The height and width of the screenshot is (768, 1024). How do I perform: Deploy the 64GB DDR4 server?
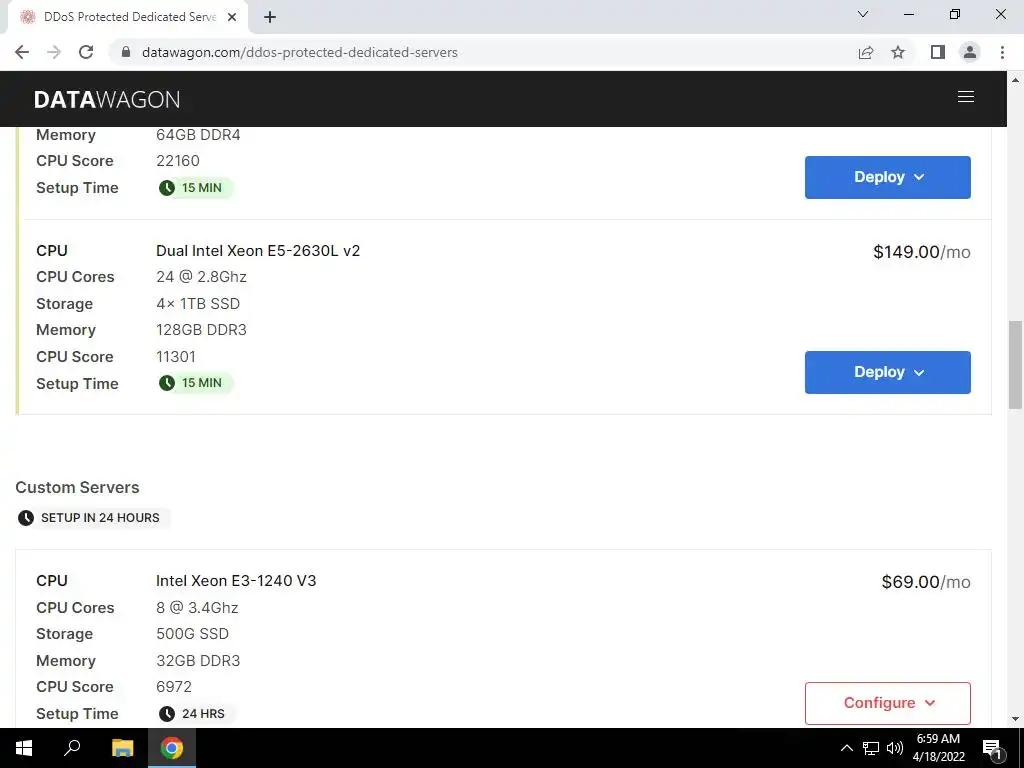[888, 177]
